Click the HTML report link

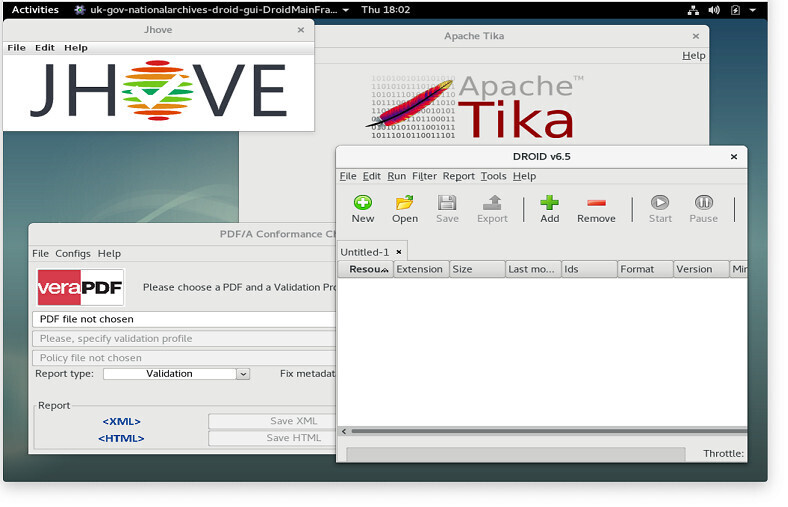click(x=121, y=438)
